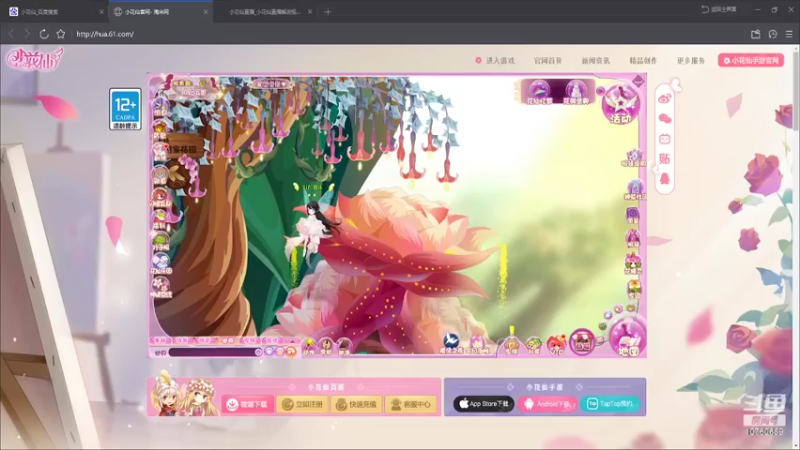Click the red-haired girl icon on left bar
800x450 pixels.
(160, 197)
